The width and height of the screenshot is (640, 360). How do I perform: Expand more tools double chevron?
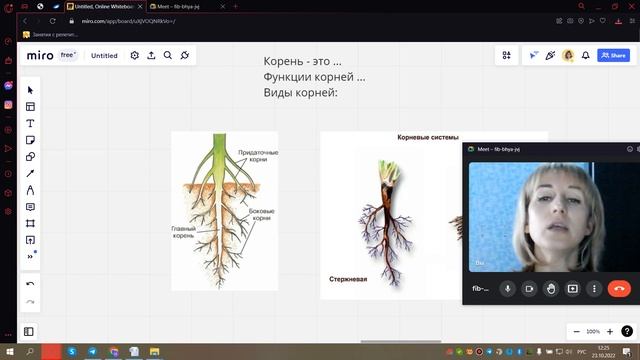click(x=30, y=256)
